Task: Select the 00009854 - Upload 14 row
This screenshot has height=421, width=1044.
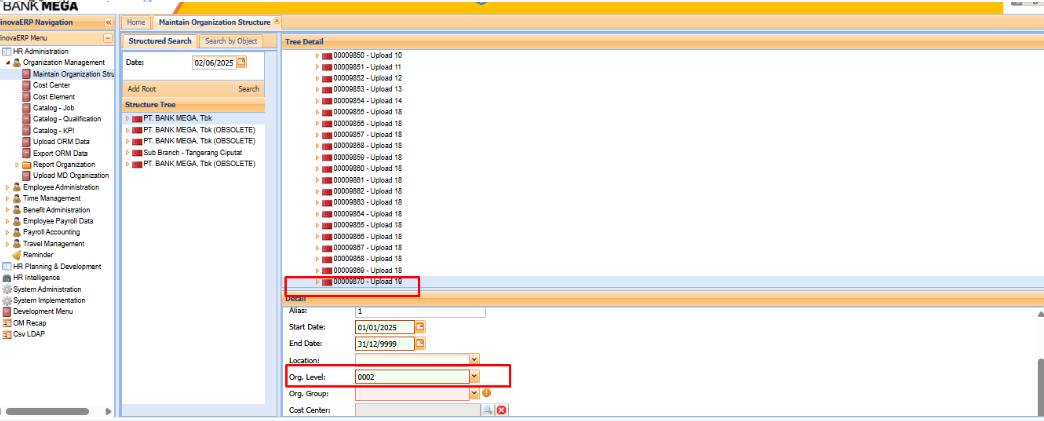Action: click(368, 101)
